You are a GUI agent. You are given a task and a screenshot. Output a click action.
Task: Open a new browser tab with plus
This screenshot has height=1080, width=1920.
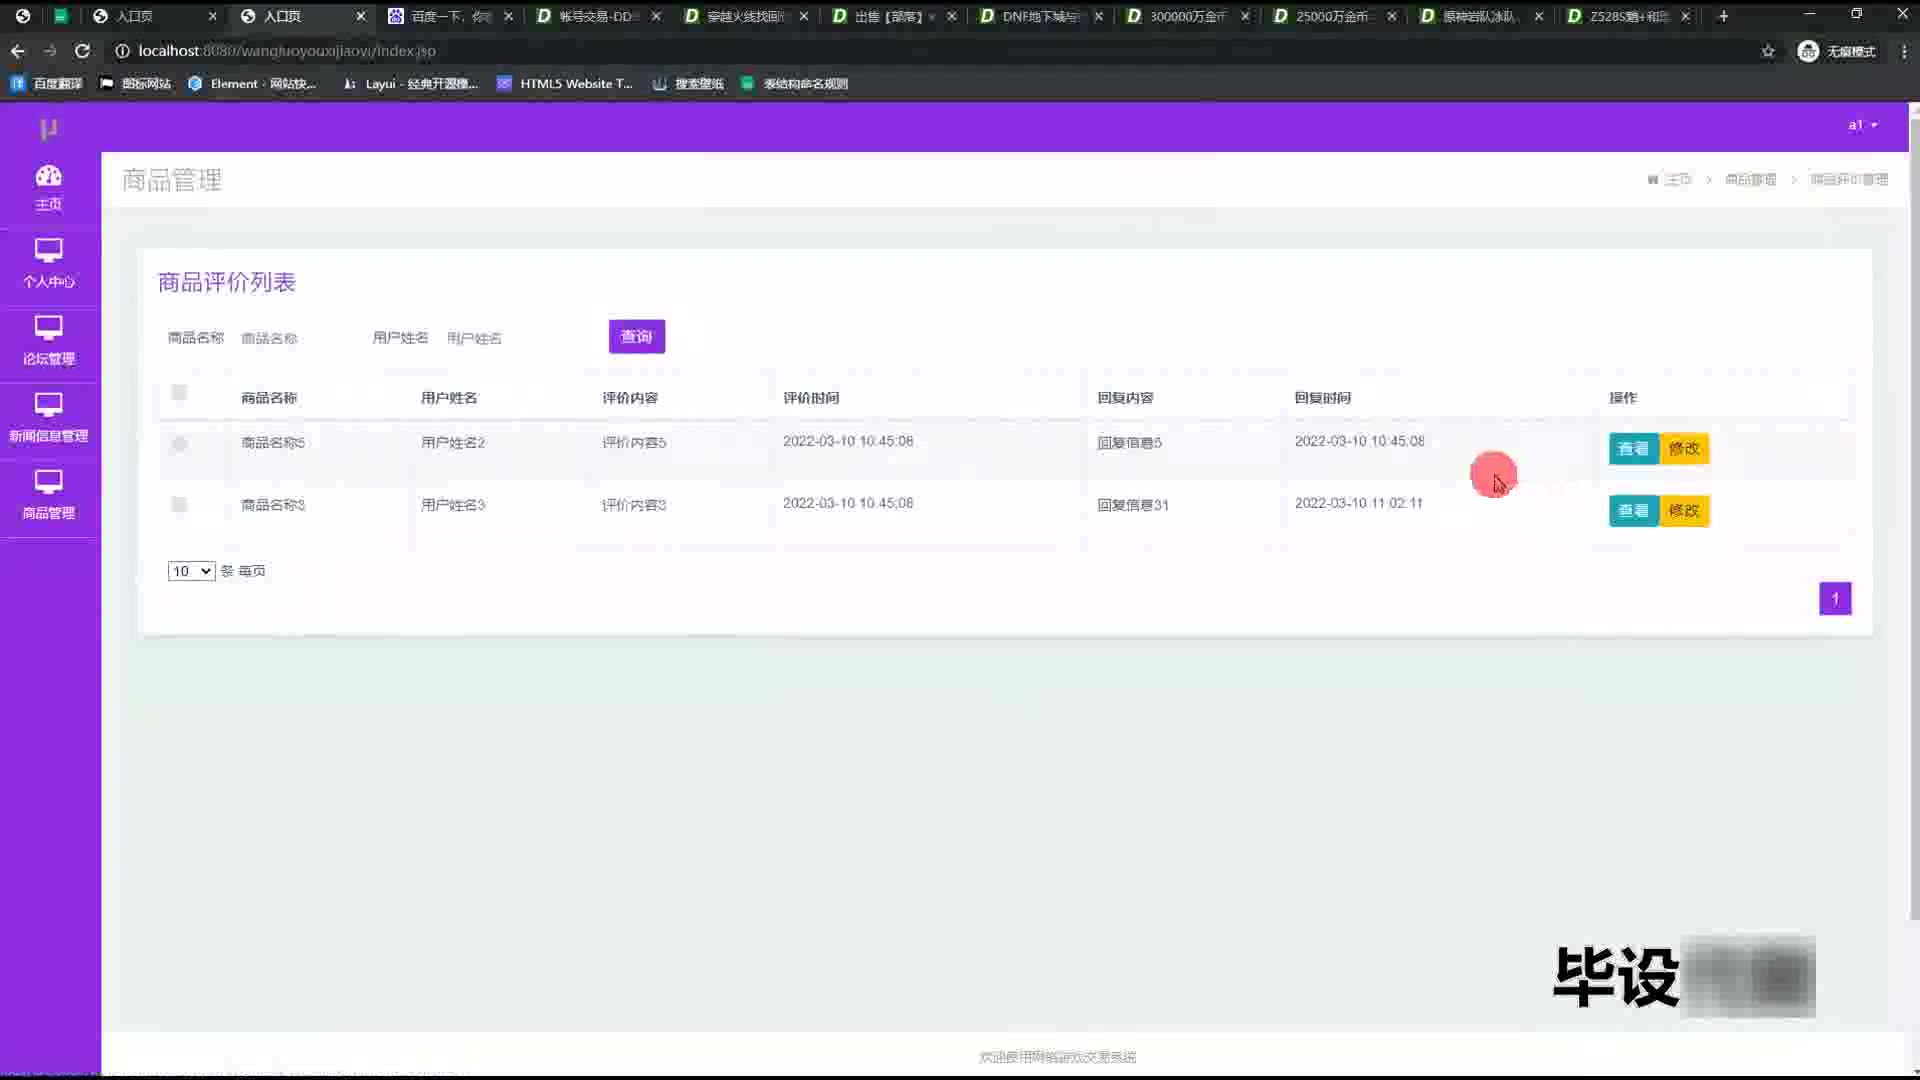point(1723,16)
